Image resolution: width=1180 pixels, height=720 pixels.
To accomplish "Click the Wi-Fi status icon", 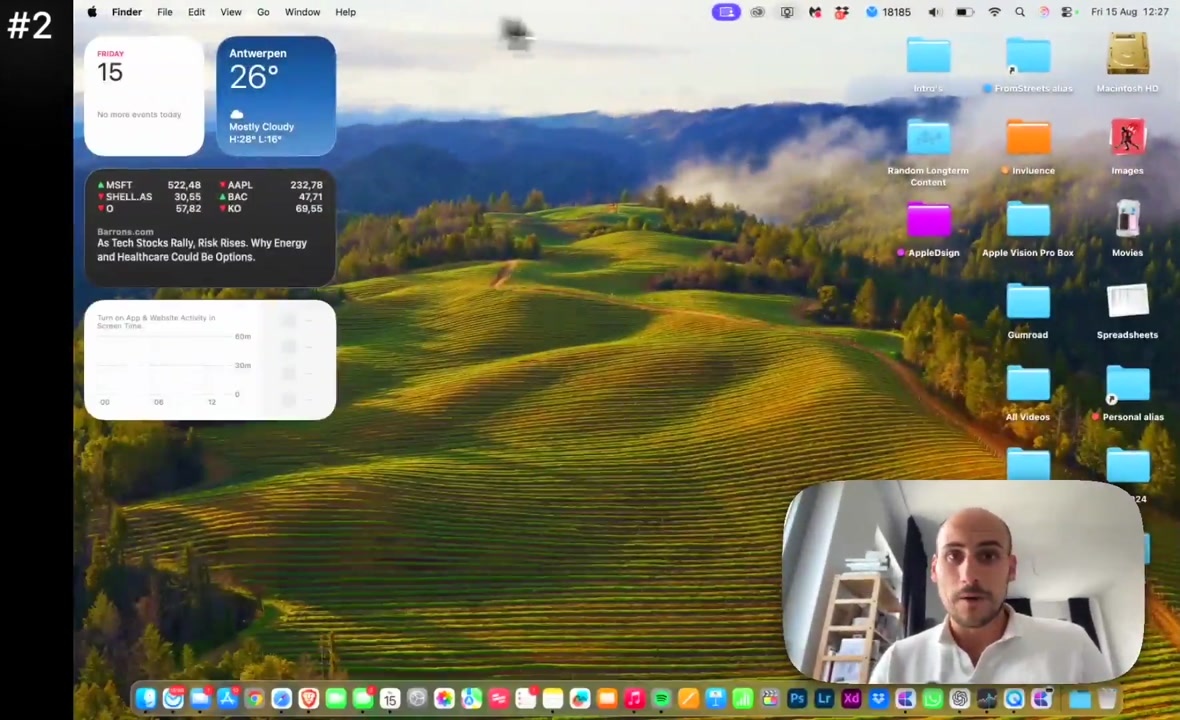I will click(994, 12).
